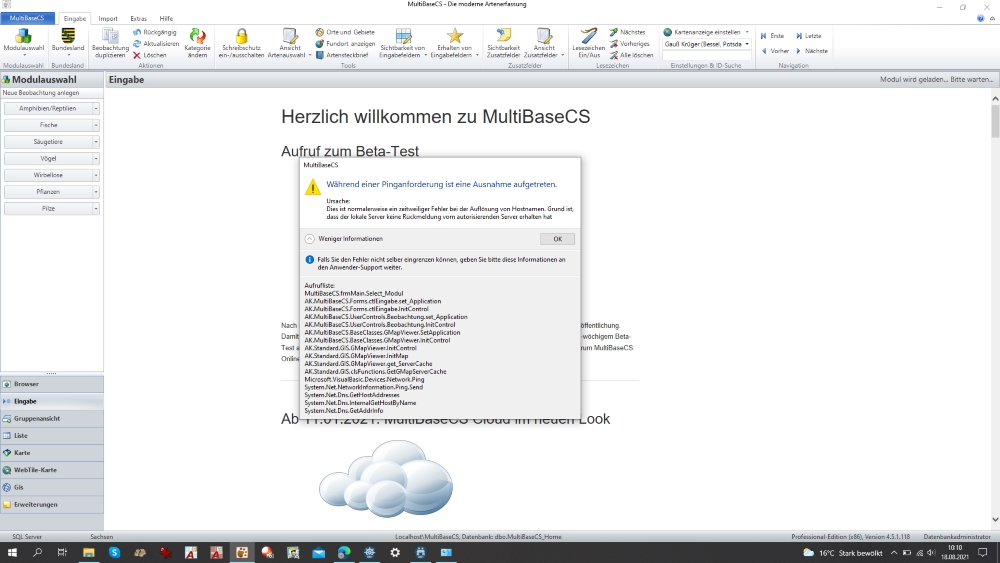Viewport: 1000px width, 563px height.
Task: Select the Vögel module button
Action: pyautogui.click(x=48, y=158)
